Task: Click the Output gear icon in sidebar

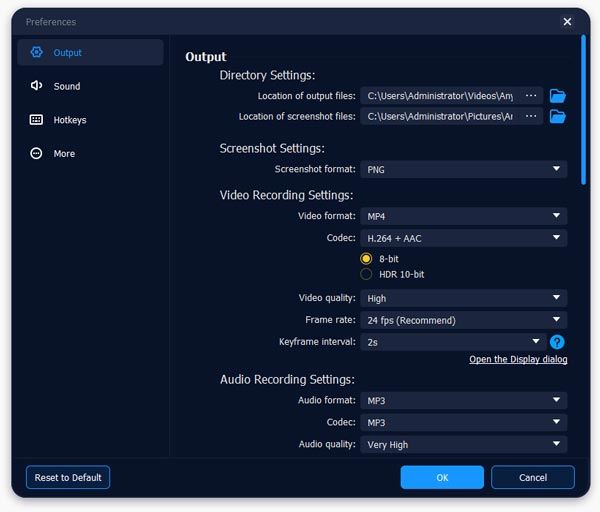Action: [x=37, y=52]
